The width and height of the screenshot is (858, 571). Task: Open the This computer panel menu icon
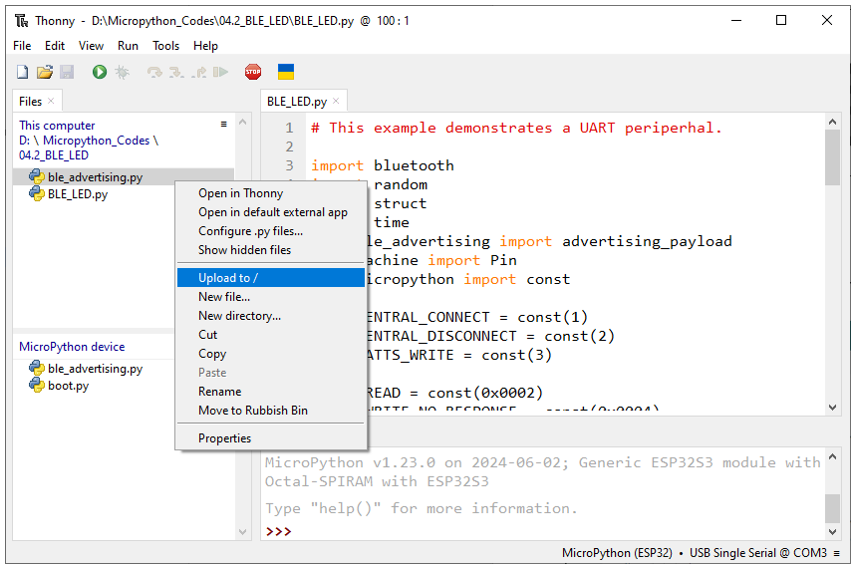coord(223,124)
